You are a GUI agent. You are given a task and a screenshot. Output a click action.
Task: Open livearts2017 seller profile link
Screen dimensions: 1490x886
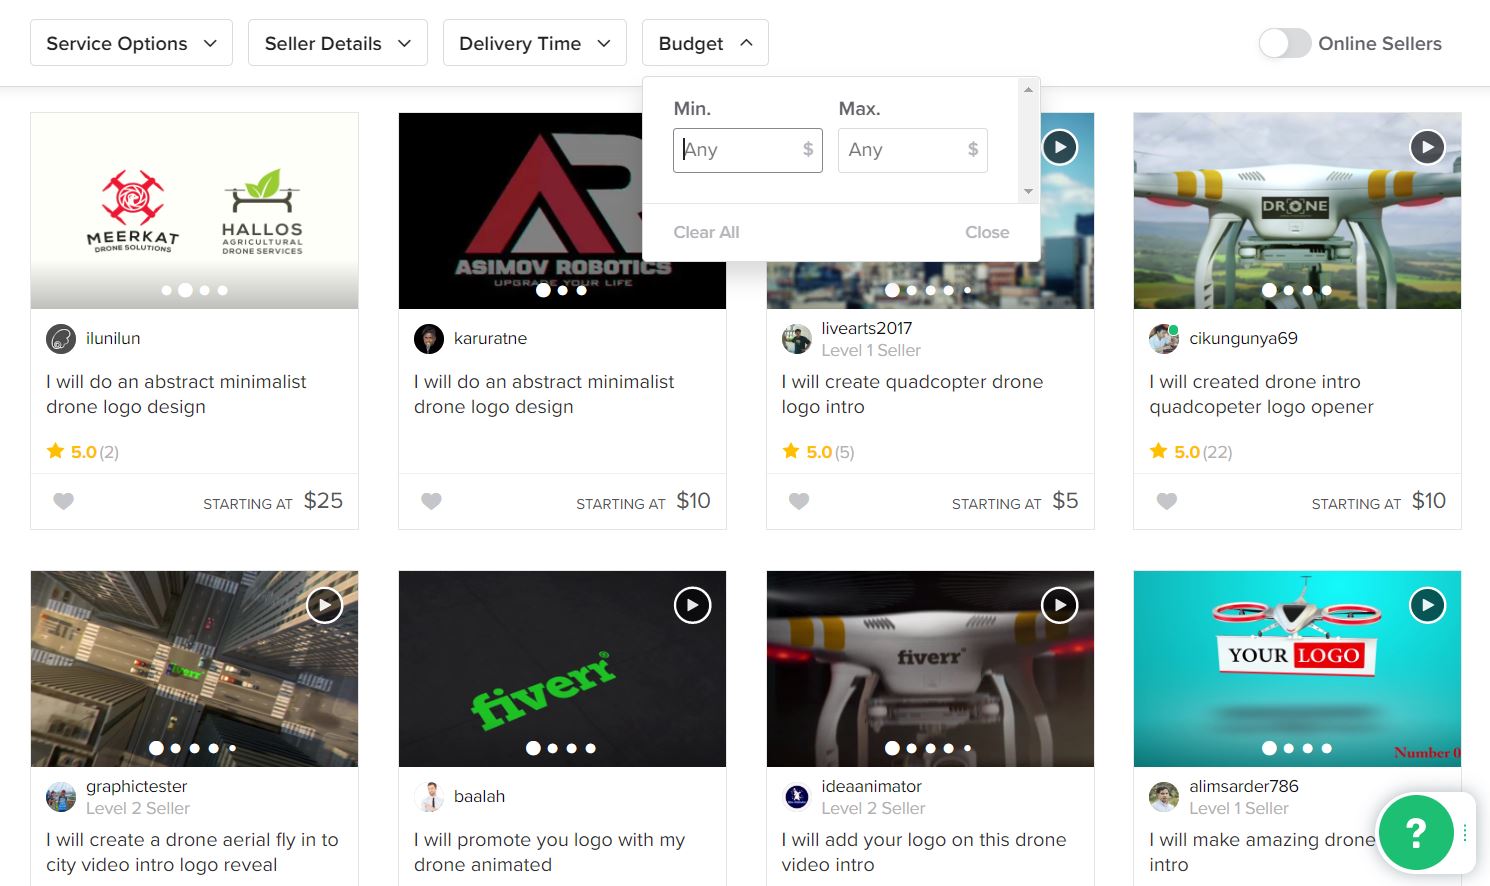[x=867, y=328]
